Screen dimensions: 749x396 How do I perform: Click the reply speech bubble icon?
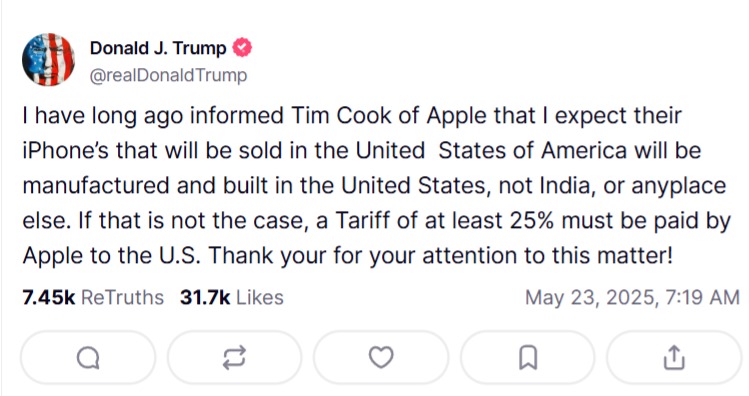88,358
